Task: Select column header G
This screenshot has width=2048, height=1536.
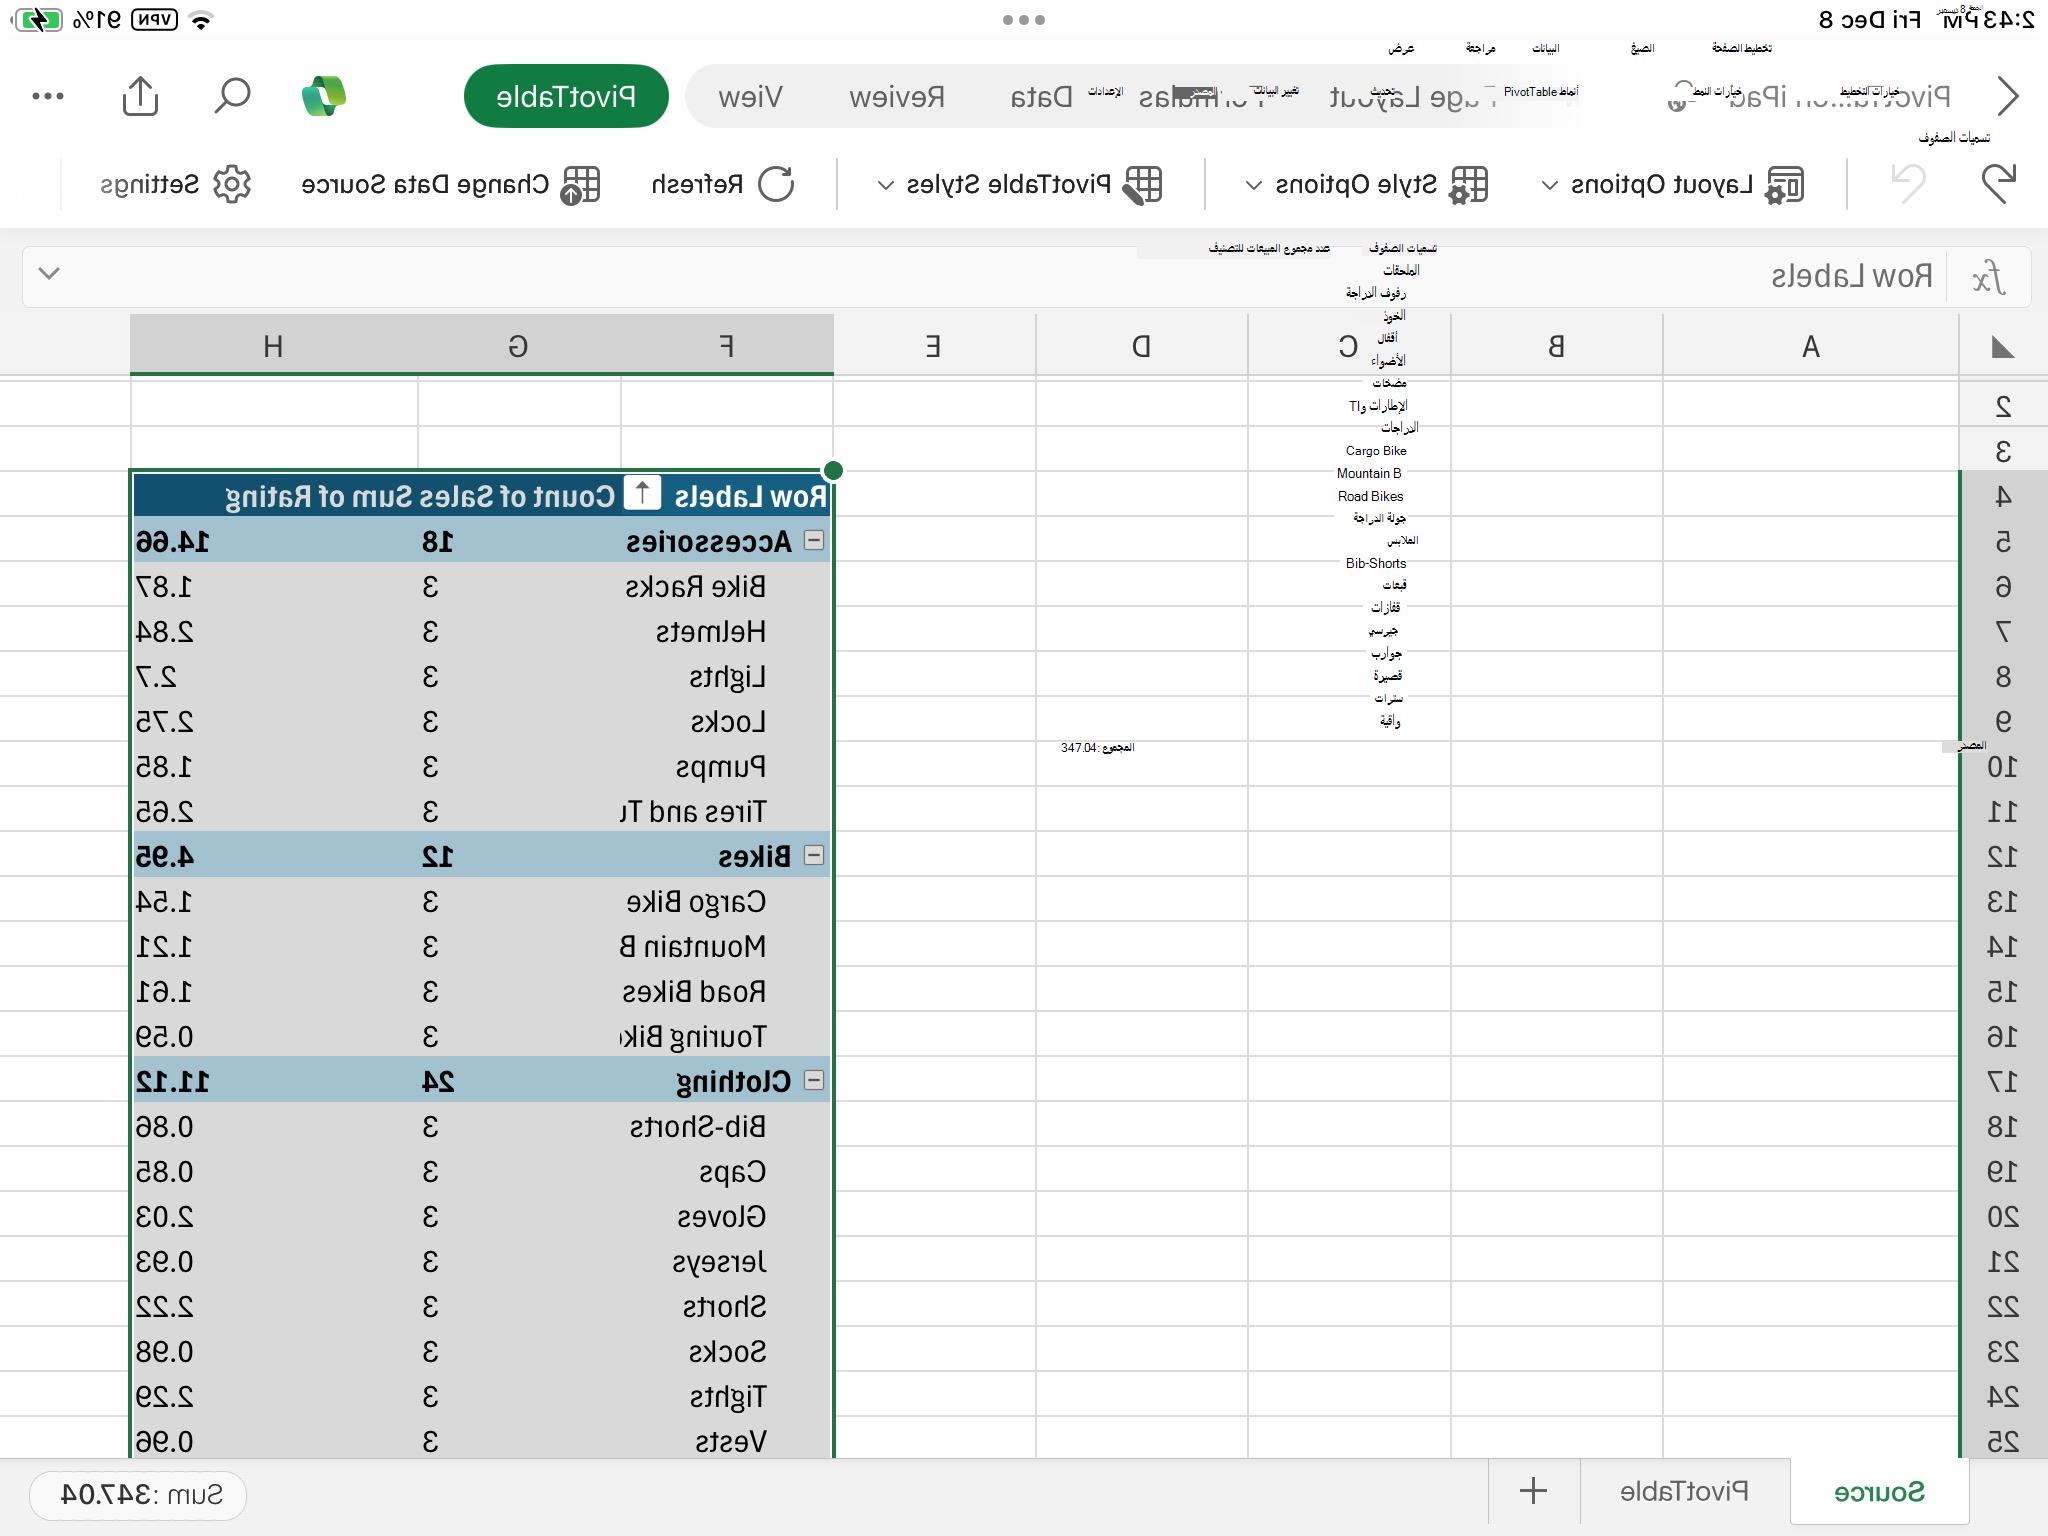Action: point(518,346)
